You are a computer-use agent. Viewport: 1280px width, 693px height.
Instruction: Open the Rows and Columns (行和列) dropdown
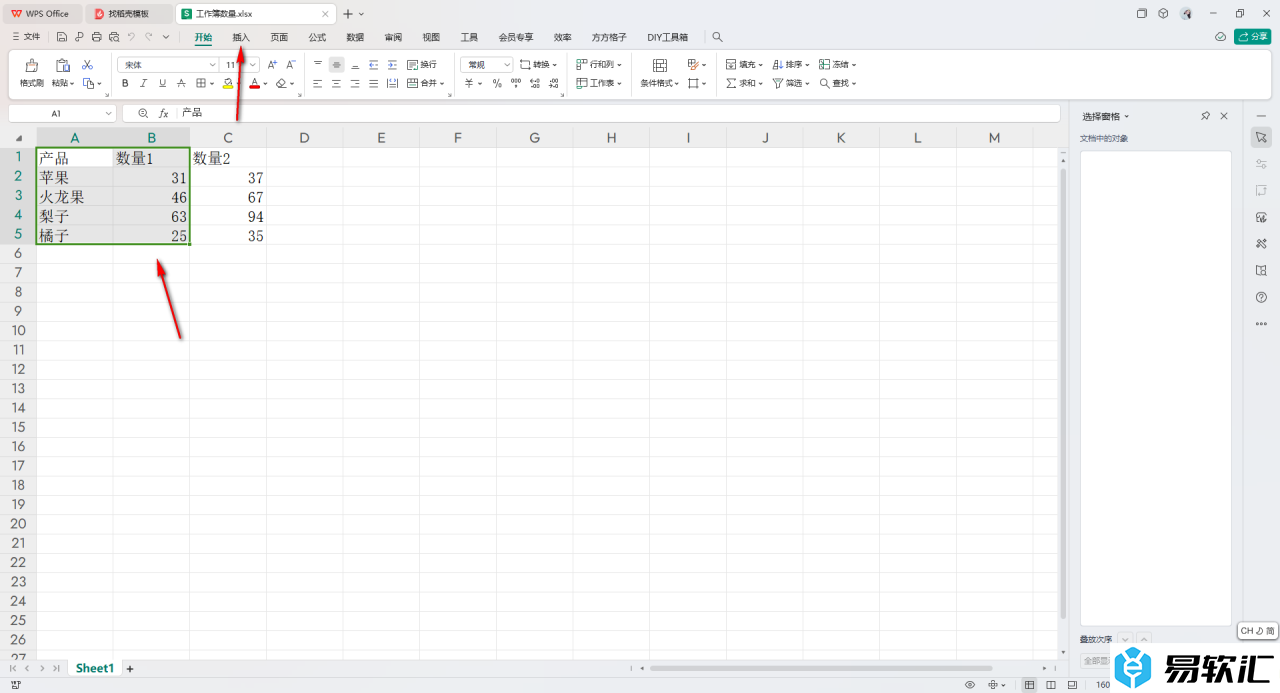pyautogui.click(x=600, y=64)
